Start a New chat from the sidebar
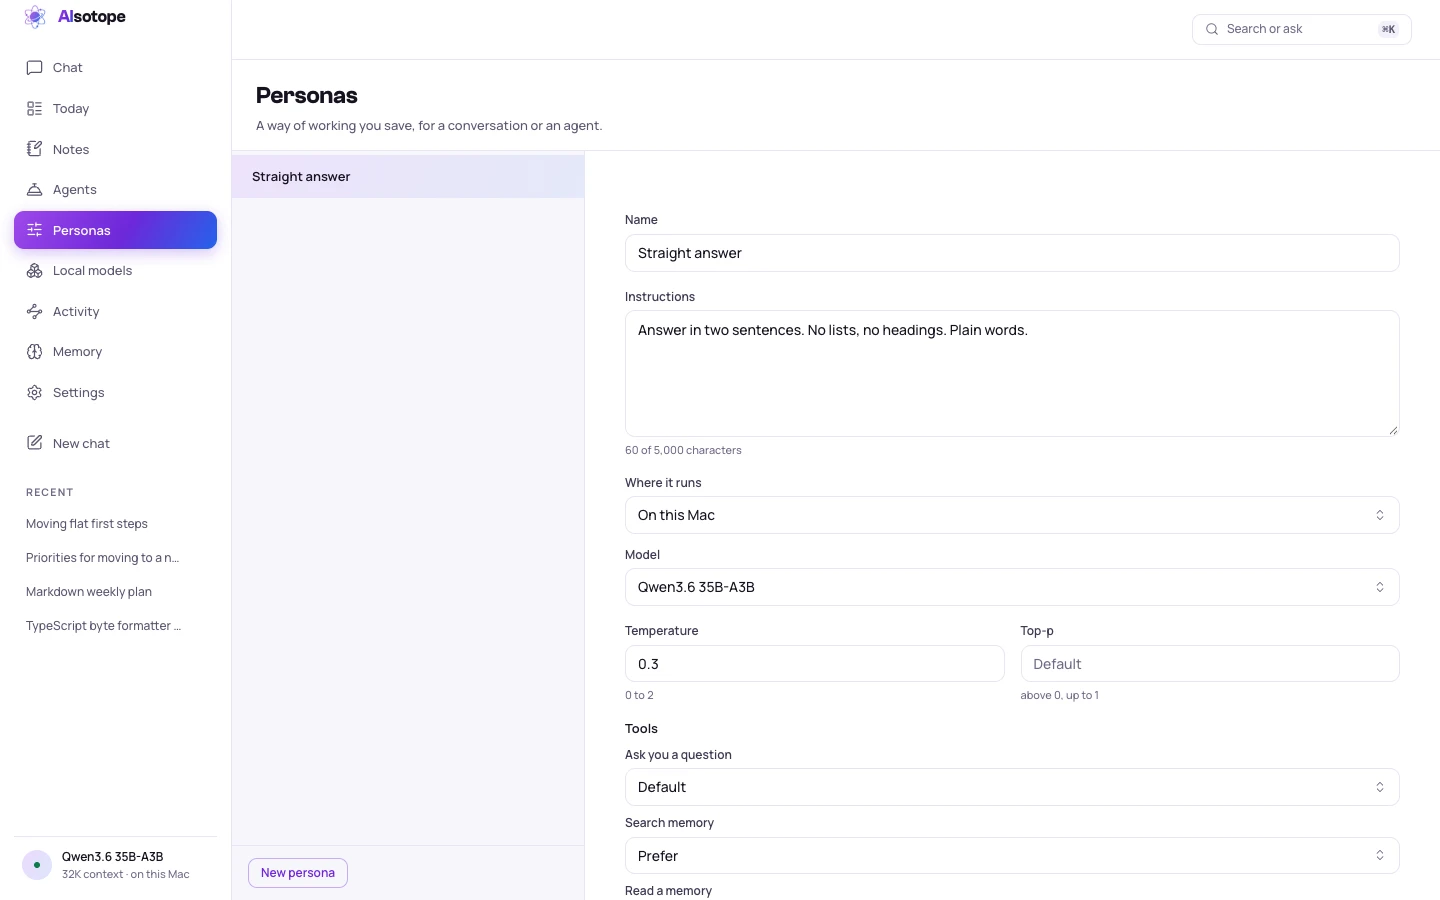The image size is (1440, 900). point(115,443)
